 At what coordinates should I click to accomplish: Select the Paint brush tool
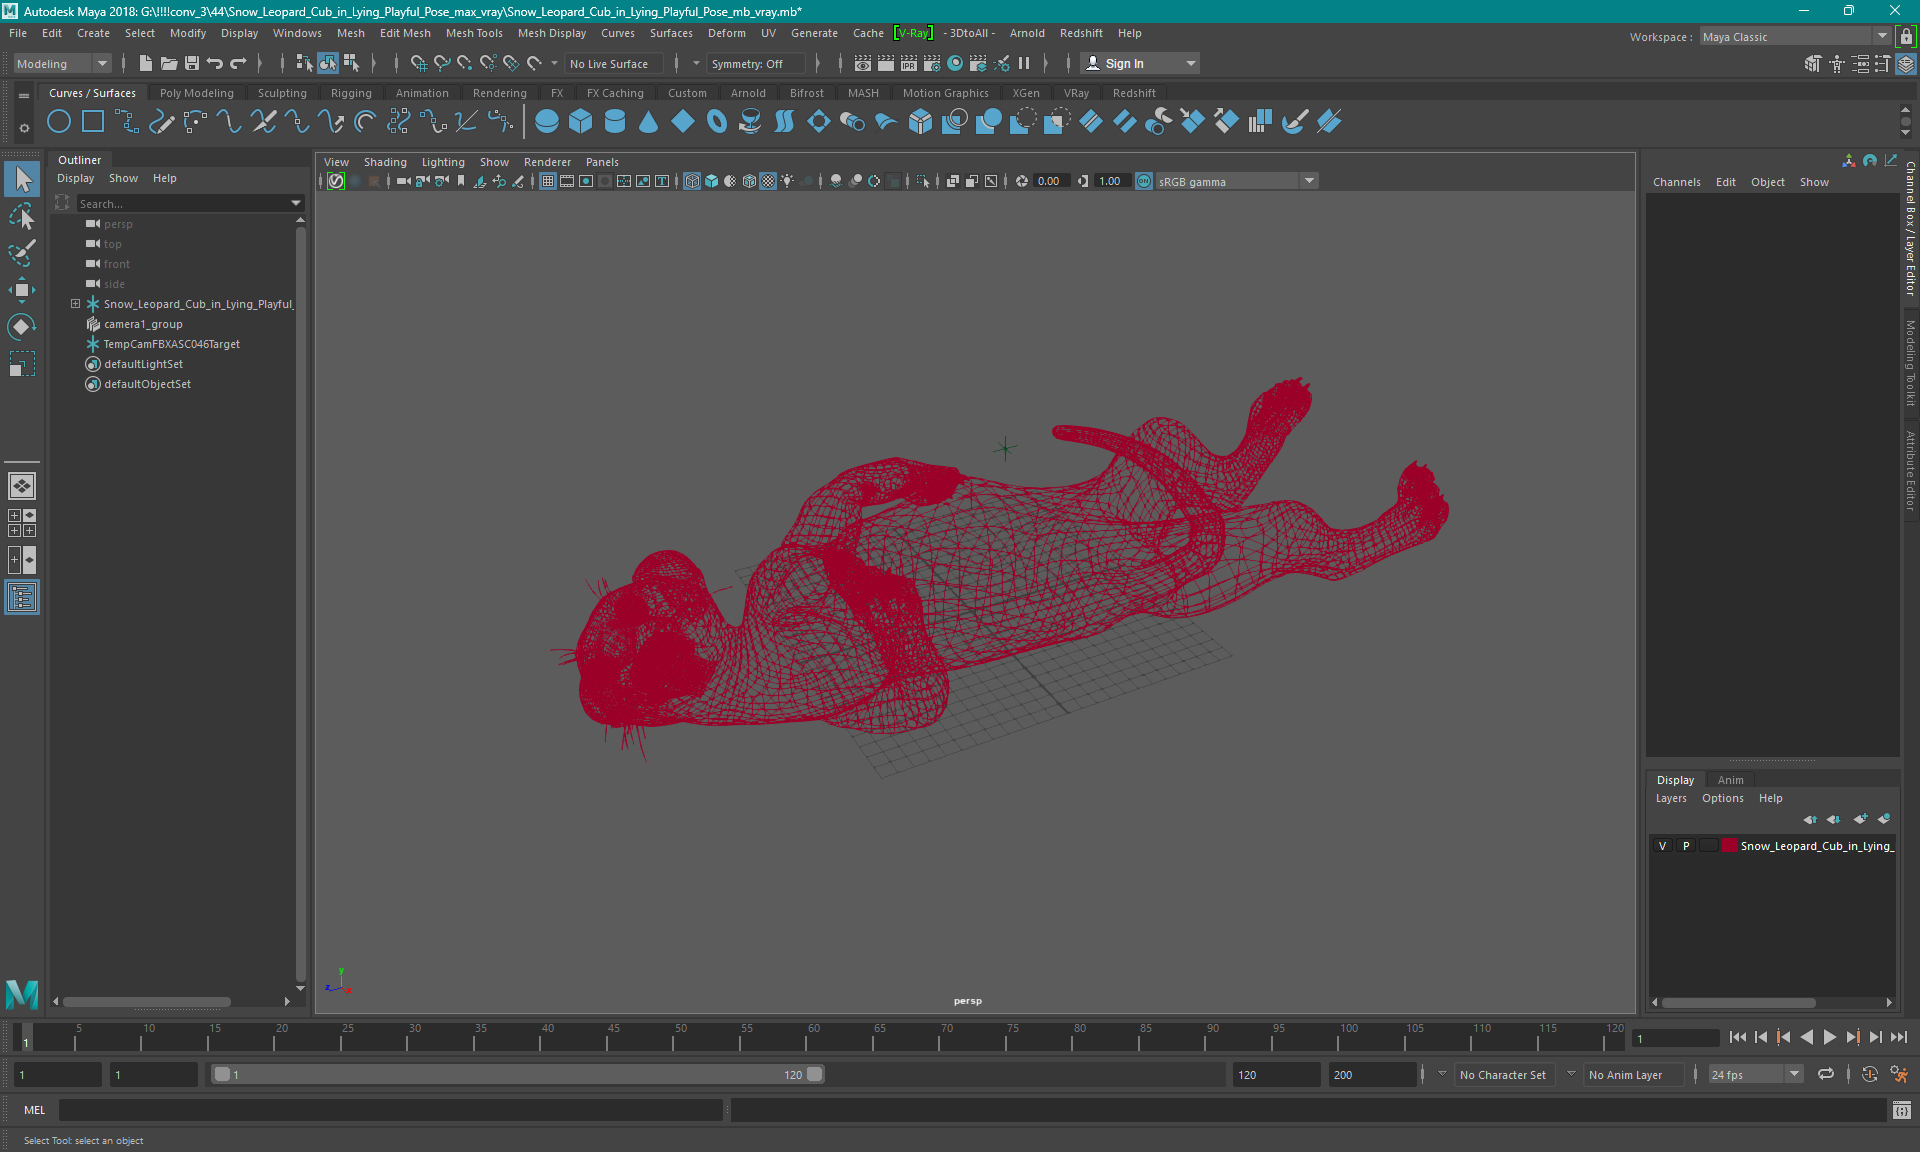21,251
